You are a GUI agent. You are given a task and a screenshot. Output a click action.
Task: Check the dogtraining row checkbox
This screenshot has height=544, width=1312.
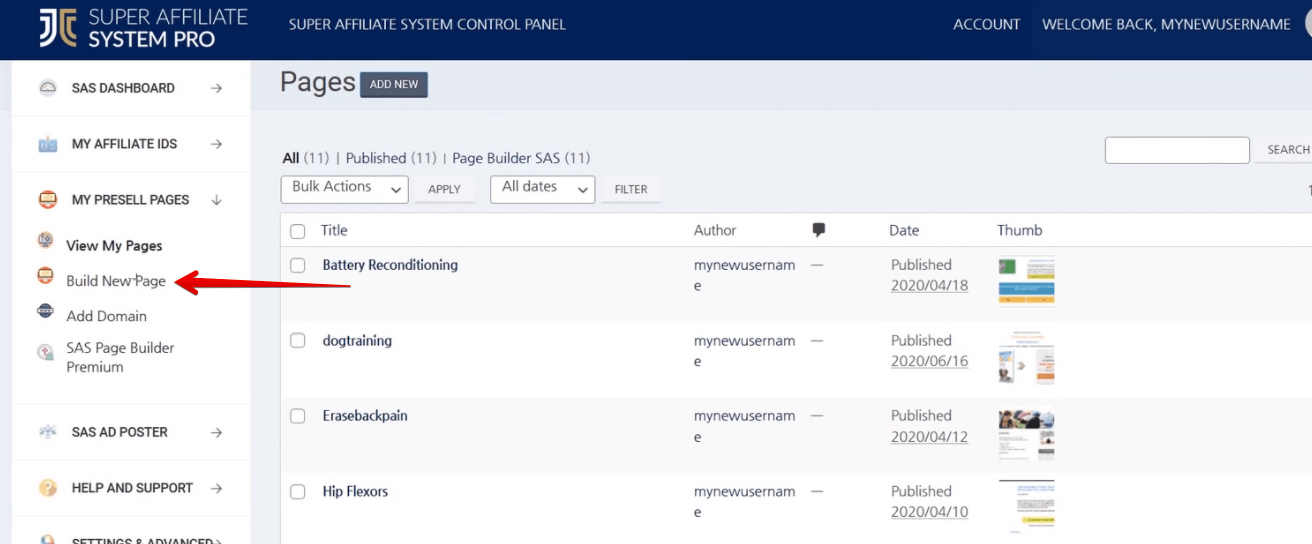coord(298,340)
